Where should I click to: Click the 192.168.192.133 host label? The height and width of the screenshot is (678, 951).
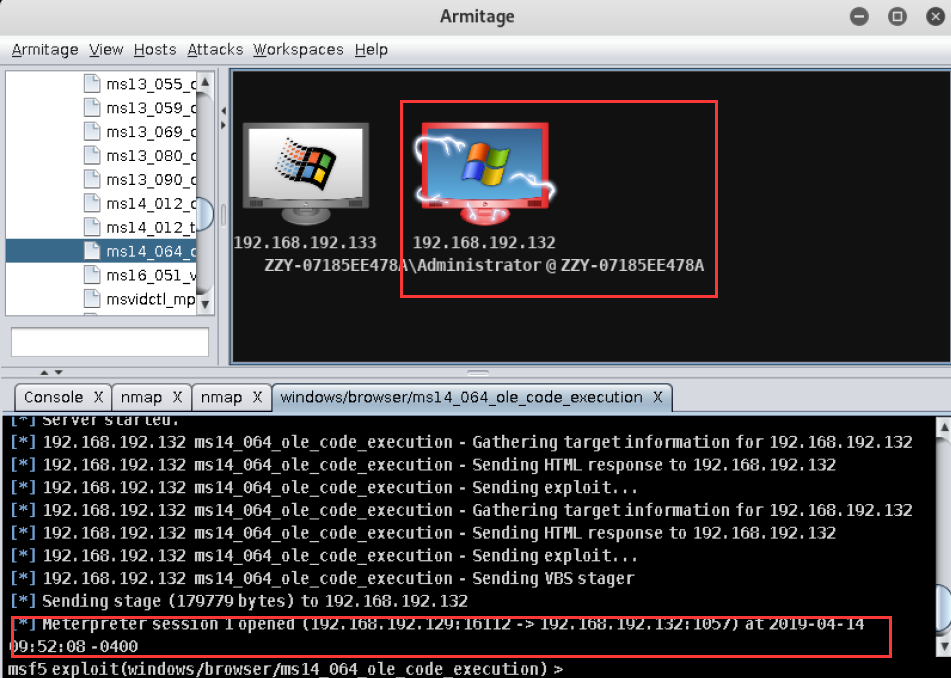(x=305, y=243)
